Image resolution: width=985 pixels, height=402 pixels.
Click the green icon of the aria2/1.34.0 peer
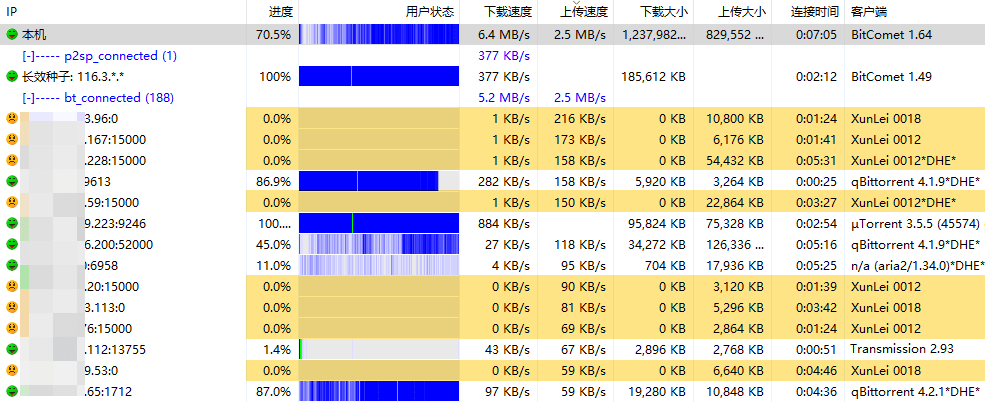pyautogui.click(x=12, y=265)
